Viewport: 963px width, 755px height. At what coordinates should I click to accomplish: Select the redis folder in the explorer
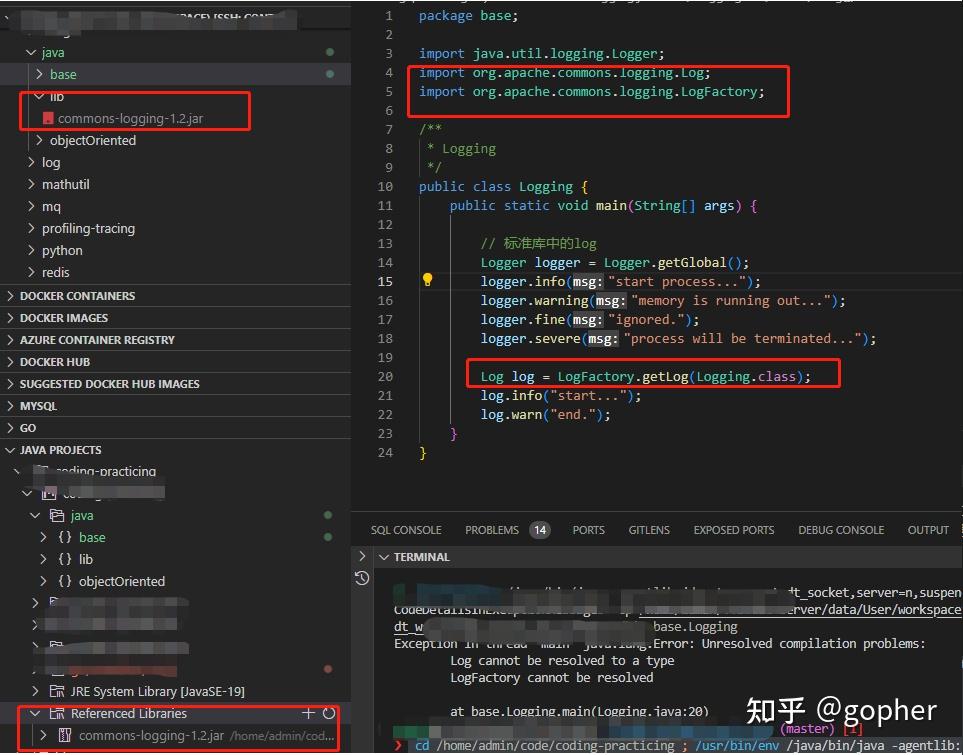[x=55, y=272]
